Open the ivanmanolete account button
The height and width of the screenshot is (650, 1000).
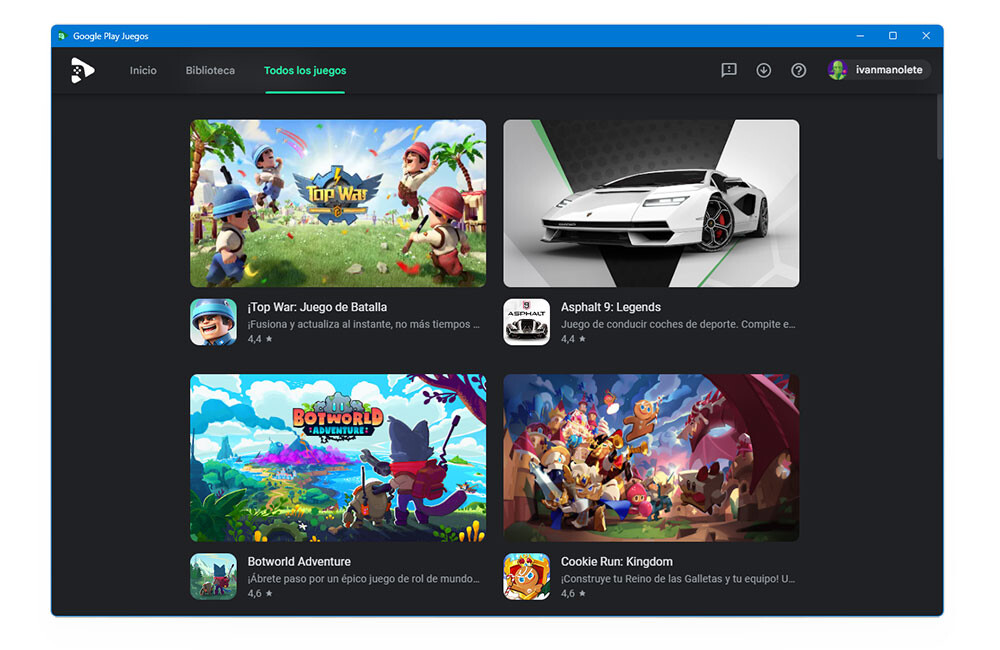click(878, 70)
